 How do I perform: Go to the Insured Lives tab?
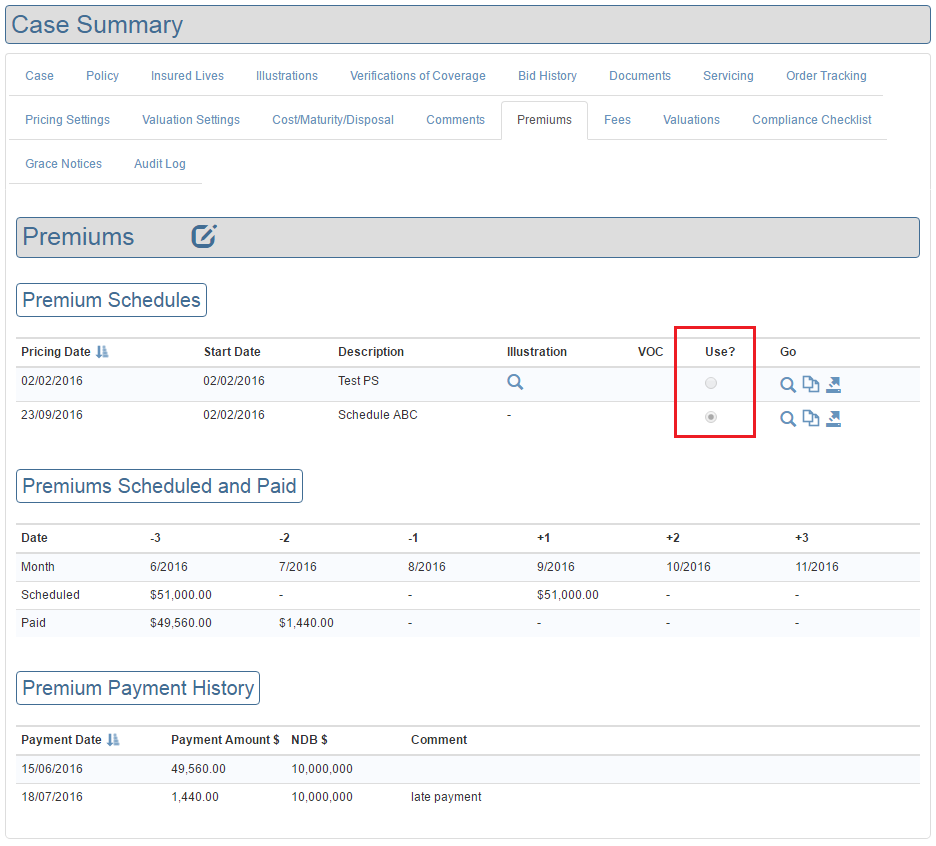[x=187, y=76]
